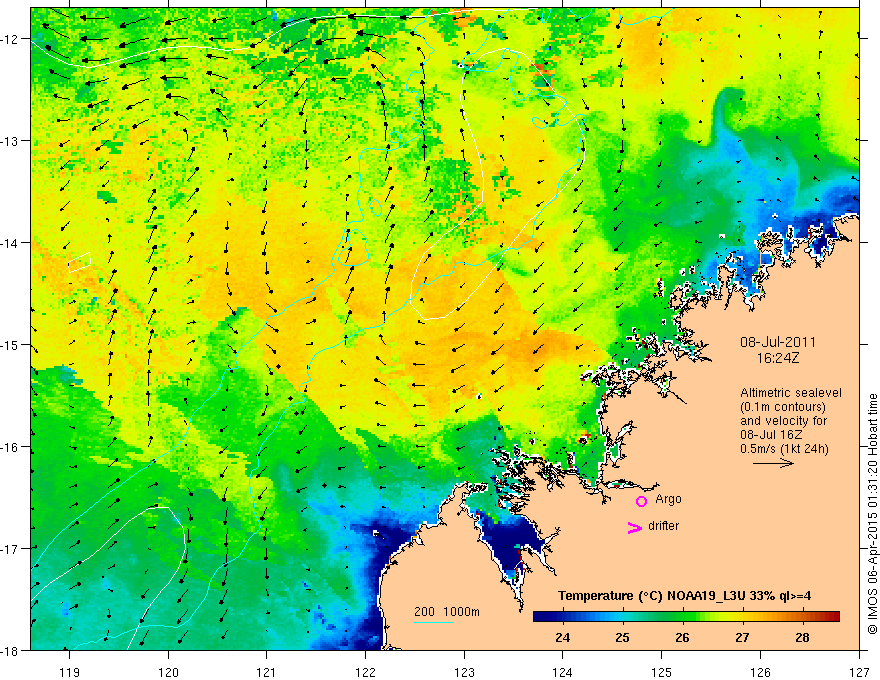Click the '-14' latitude axis label
Image resolution: width=880 pixels, height=680 pixels.
[x=11, y=243]
